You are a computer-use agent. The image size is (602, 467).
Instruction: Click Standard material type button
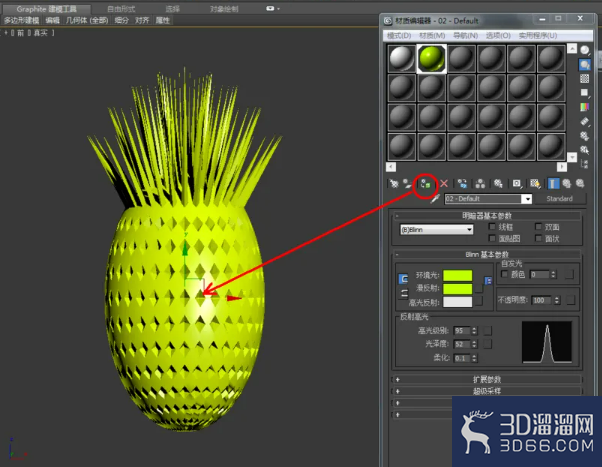coord(559,199)
